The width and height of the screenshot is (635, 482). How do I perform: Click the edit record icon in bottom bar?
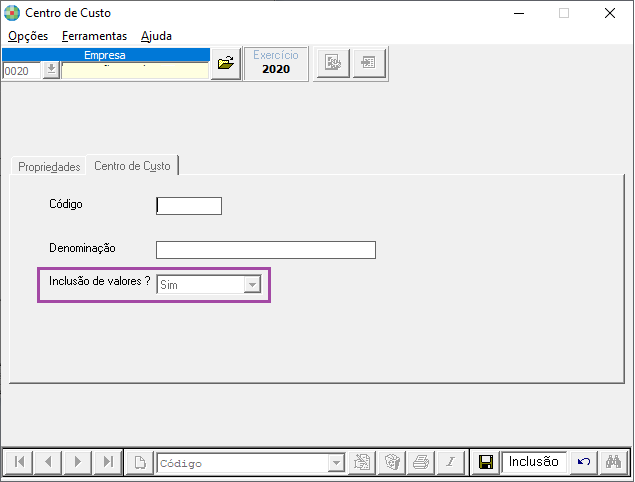click(362, 462)
